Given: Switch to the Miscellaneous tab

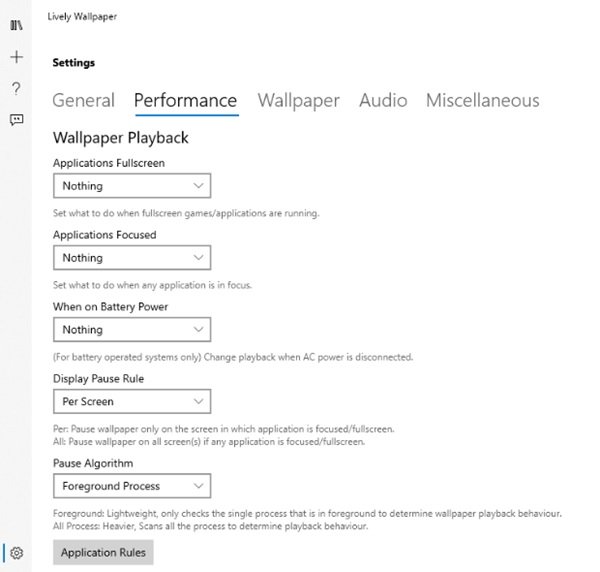Looking at the screenshot, I should coord(483,101).
